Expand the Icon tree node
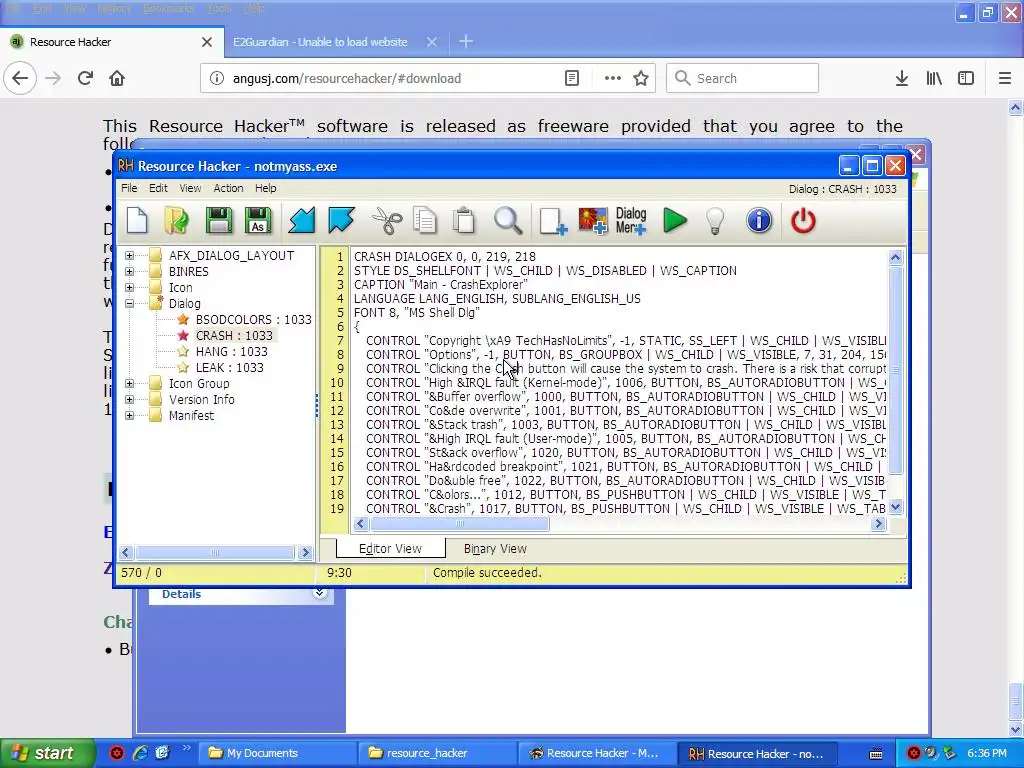Viewport: 1024px width, 768px height. (129, 287)
